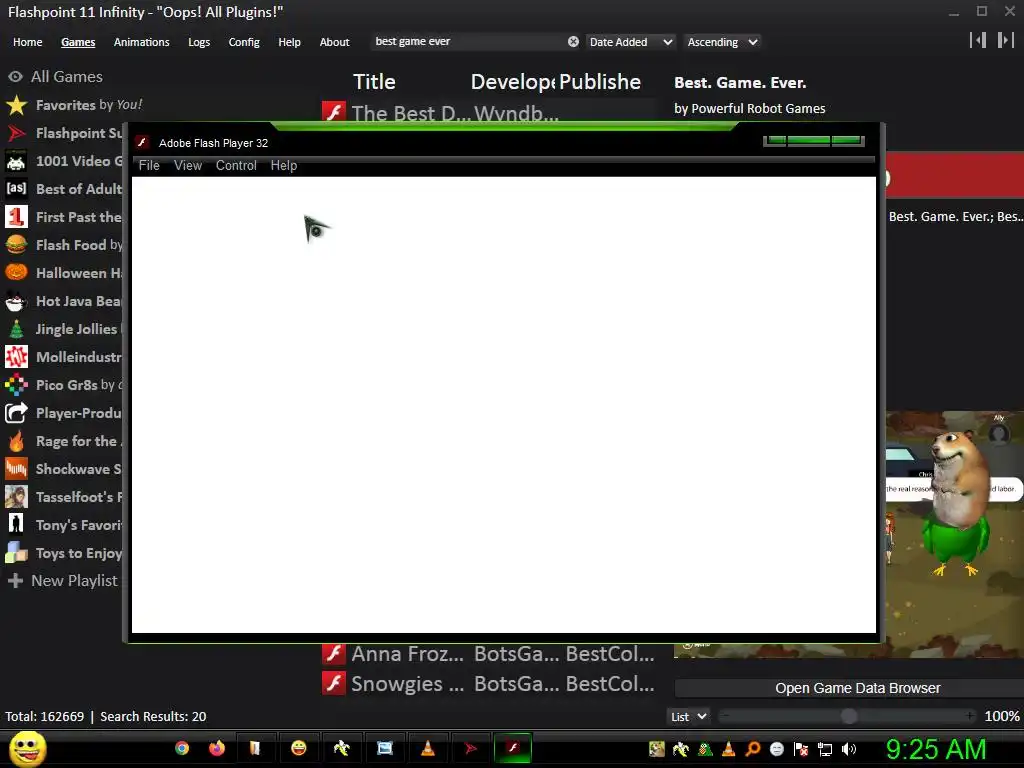Screen dimensions: 1024x768
Task: Clear the search box with the X icon
Action: (x=573, y=42)
